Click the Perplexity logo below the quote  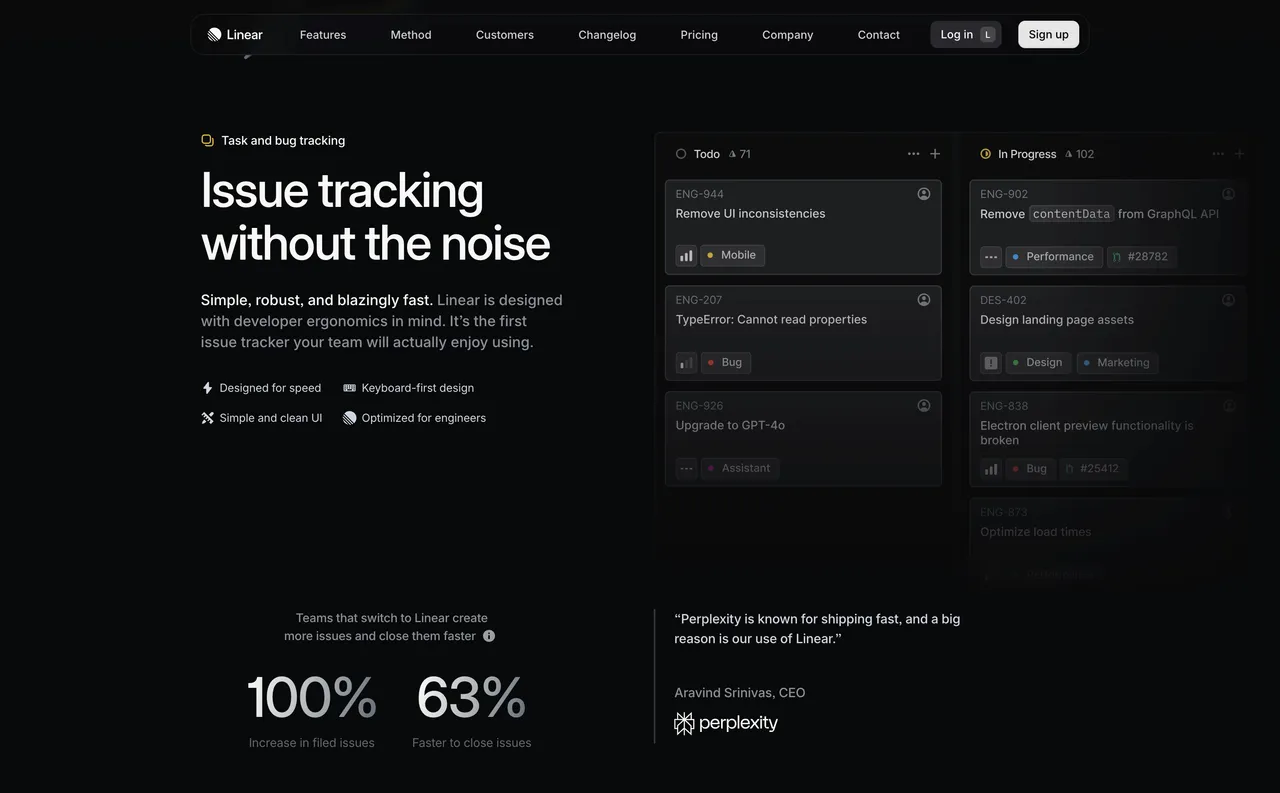click(x=726, y=722)
